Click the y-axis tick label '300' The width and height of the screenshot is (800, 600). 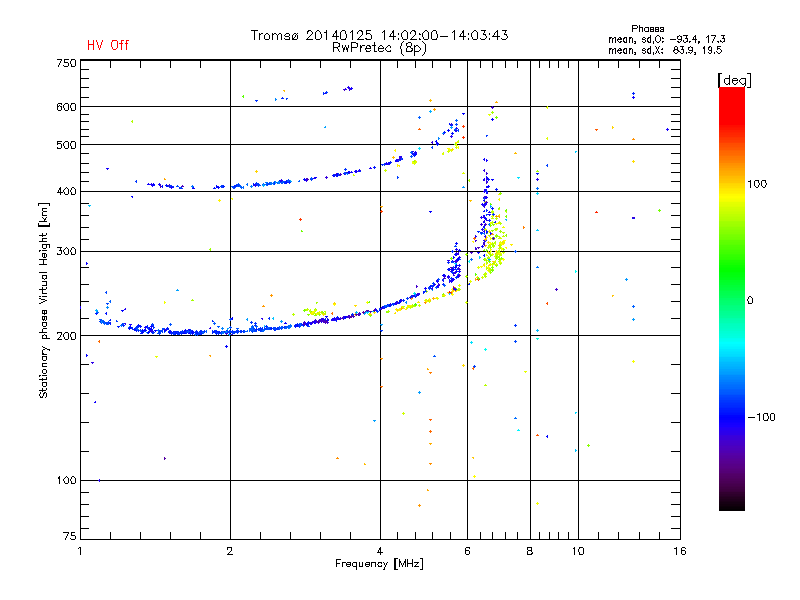pos(66,251)
